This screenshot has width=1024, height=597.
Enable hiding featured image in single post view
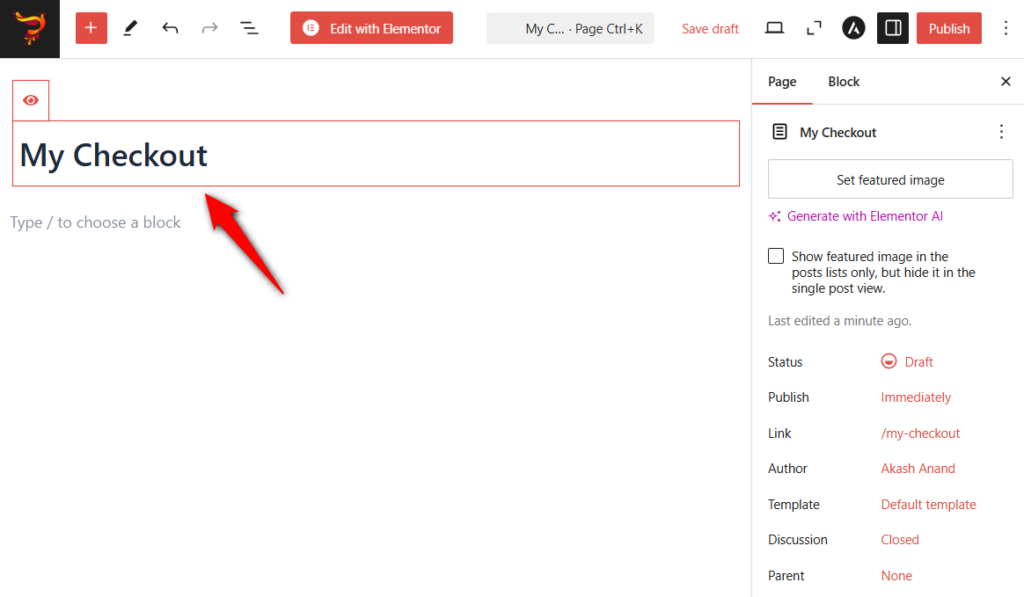click(x=776, y=255)
